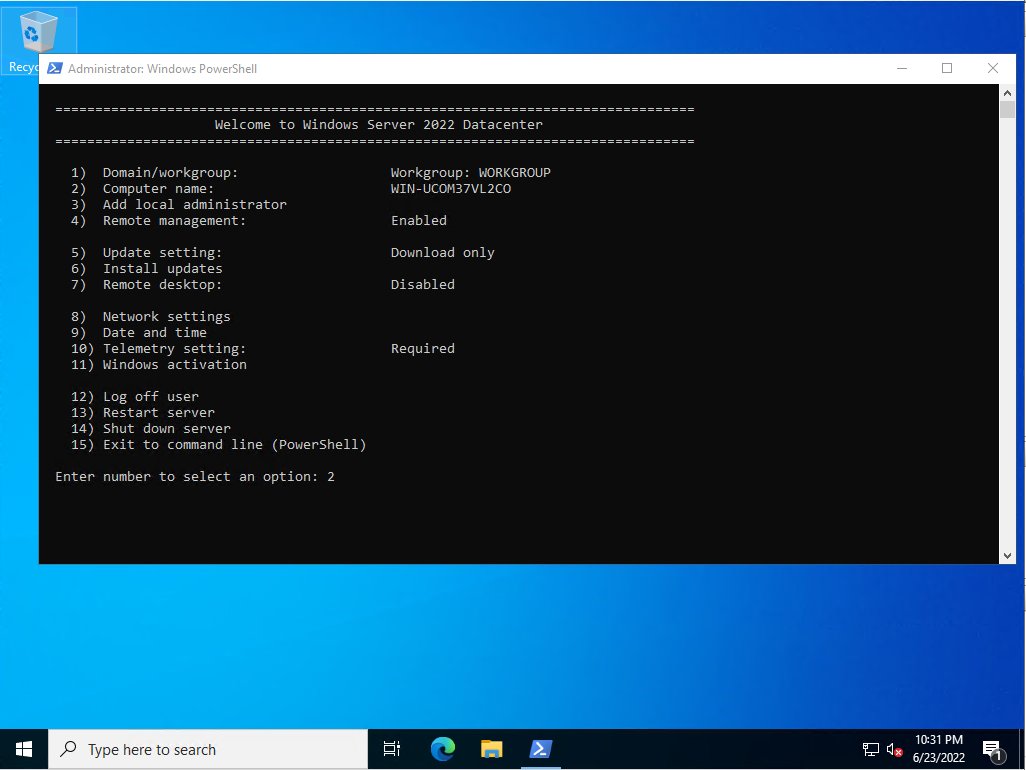Click the scrollbar up arrow in the console
Image resolution: width=1026 pixels, height=770 pixels.
coord(1007,92)
